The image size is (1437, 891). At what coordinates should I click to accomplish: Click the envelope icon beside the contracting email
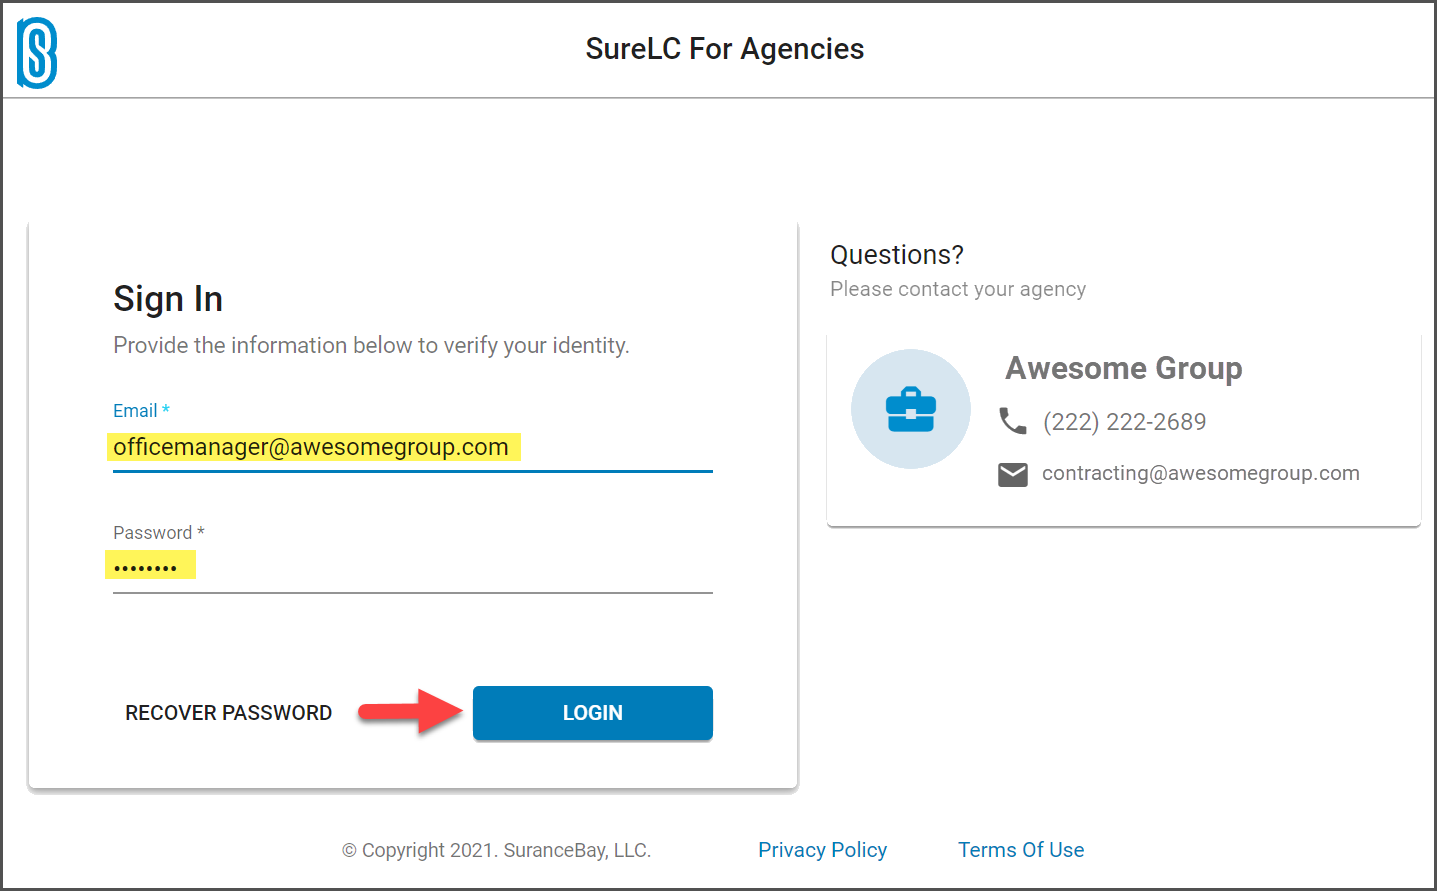coord(1013,474)
